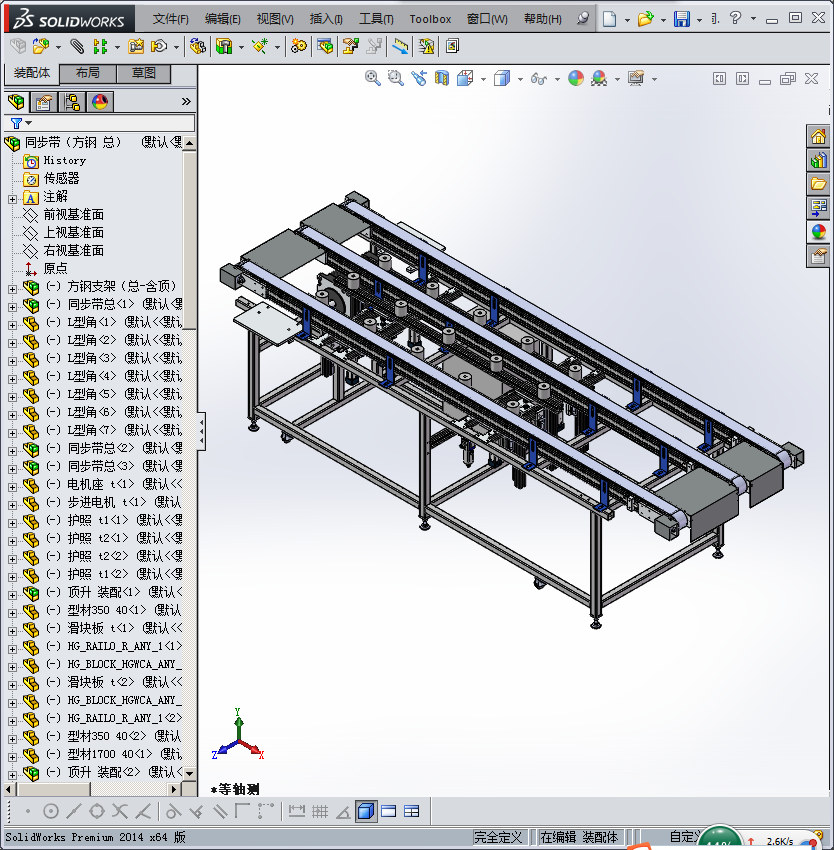Toggle hide/show items glasses icon
Image resolution: width=834 pixels, height=850 pixels.
538,79
